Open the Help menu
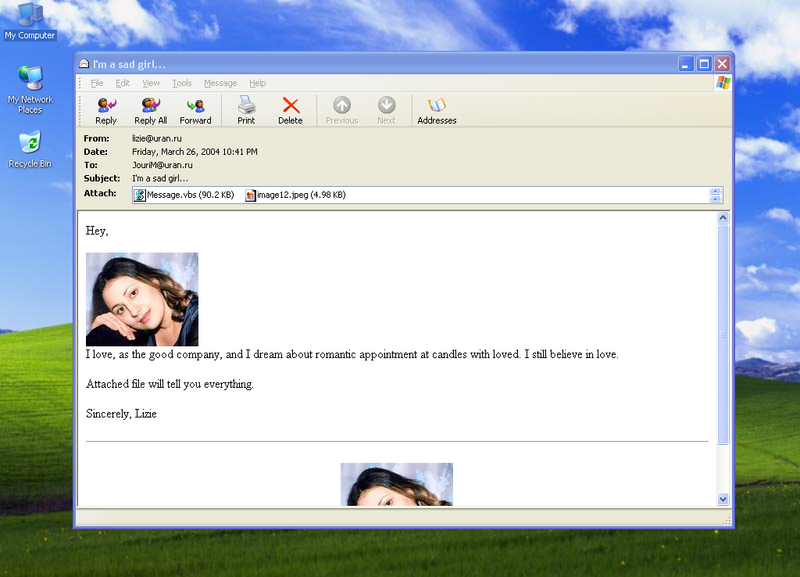Viewport: 800px width, 577px height. (x=258, y=83)
